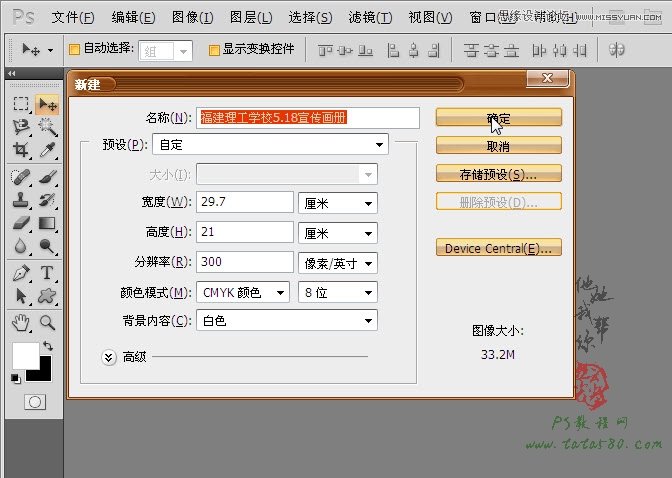Click the 名称 name input field
The width and height of the screenshot is (672, 478).
[308, 118]
